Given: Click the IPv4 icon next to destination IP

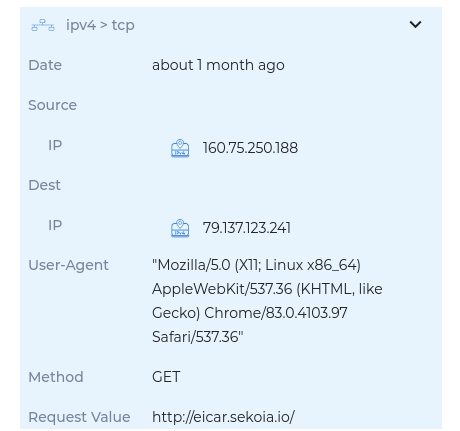Looking at the screenshot, I should tap(180, 228).
